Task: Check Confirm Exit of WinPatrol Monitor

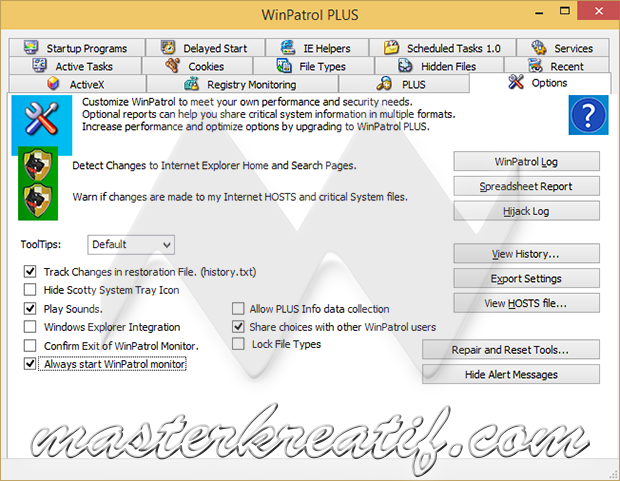Action: (30, 345)
